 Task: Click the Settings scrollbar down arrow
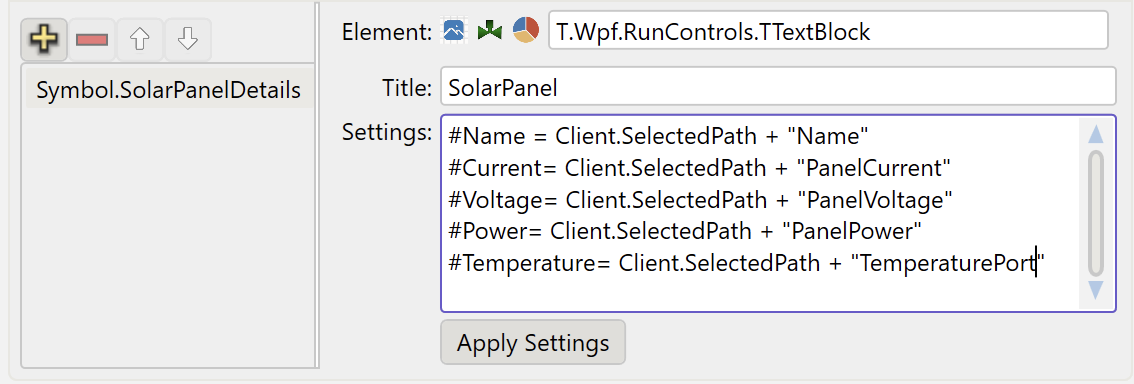click(1096, 291)
